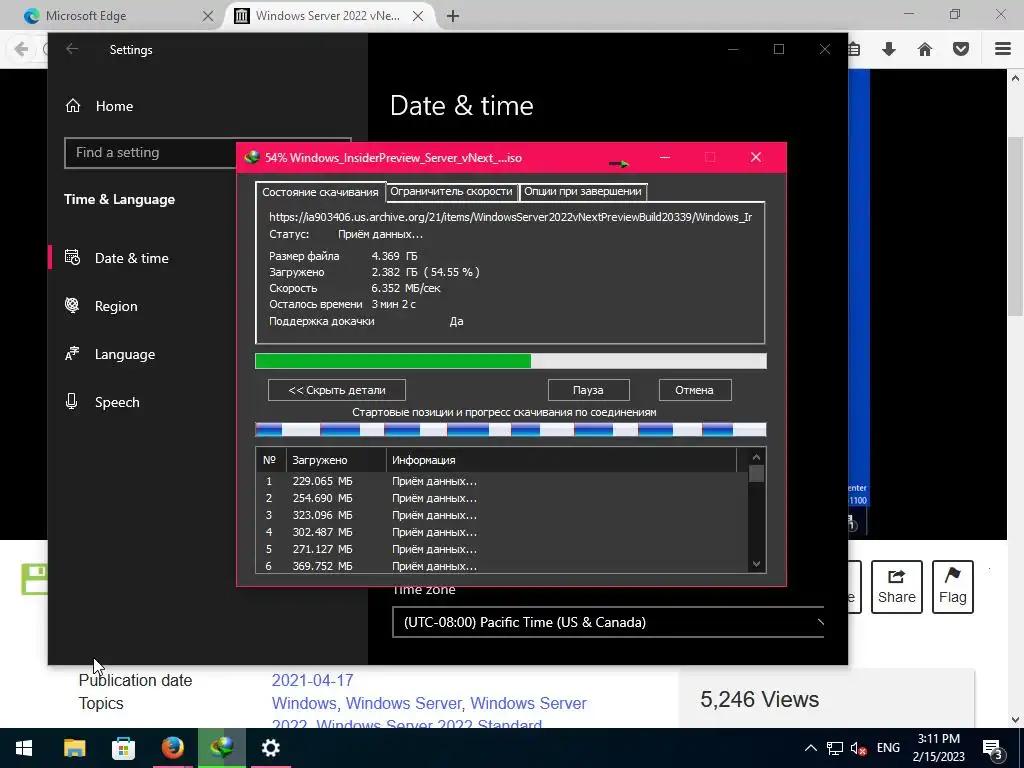Open File Explorer from the taskbar
This screenshot has height=768, width=1024.
click(x=74, y=748)
